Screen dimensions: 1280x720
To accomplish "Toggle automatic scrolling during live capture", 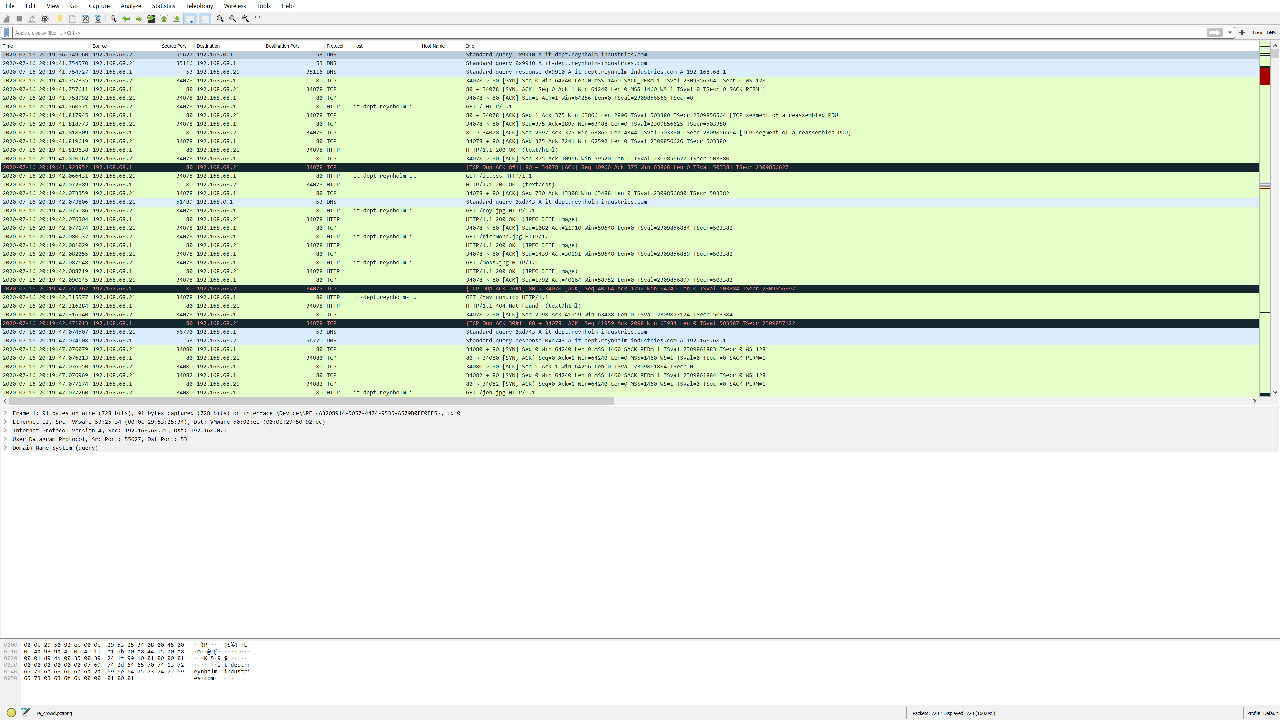I will (191, 17).
